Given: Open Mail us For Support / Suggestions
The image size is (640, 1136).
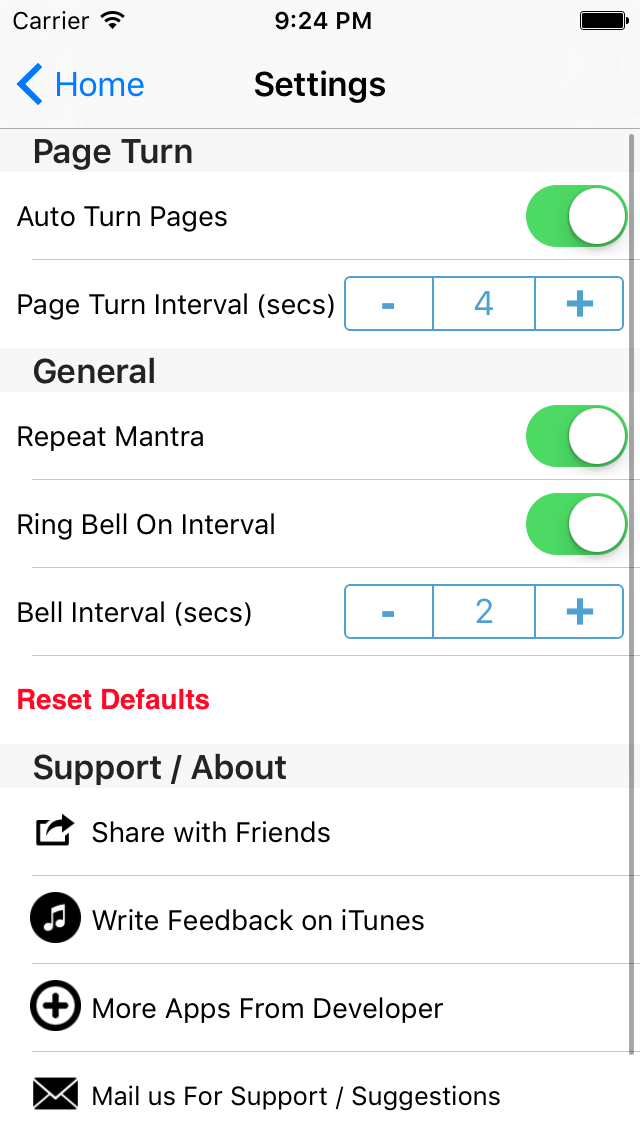Looking at the screenshot, I should (x=296, y=1096).
